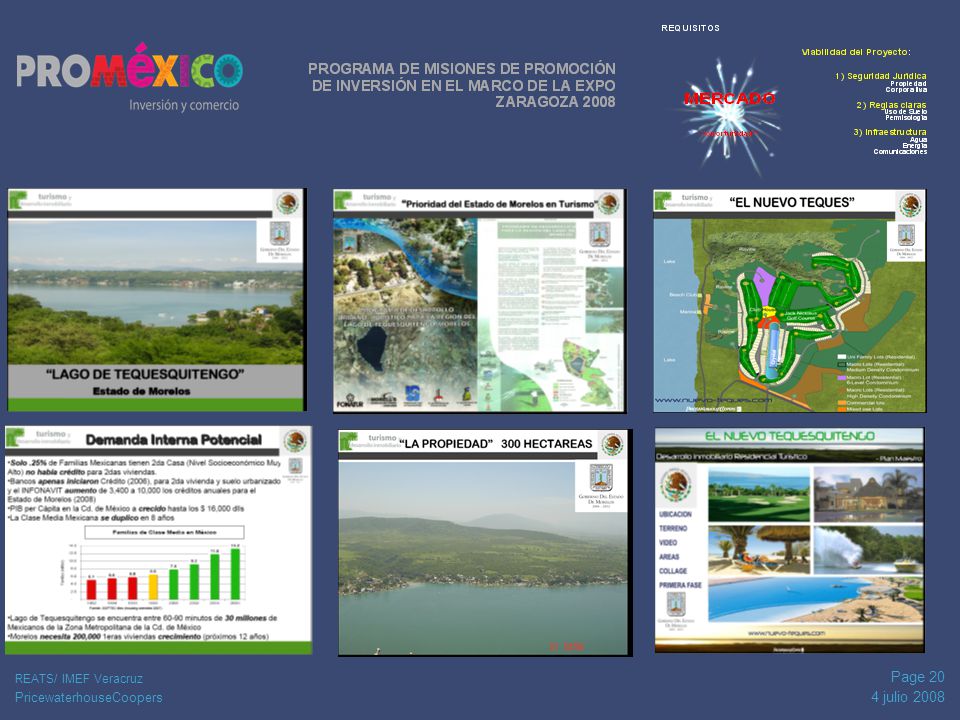
Task: Click '3) Infraestructura' requirement
Action: pos(890,132)
